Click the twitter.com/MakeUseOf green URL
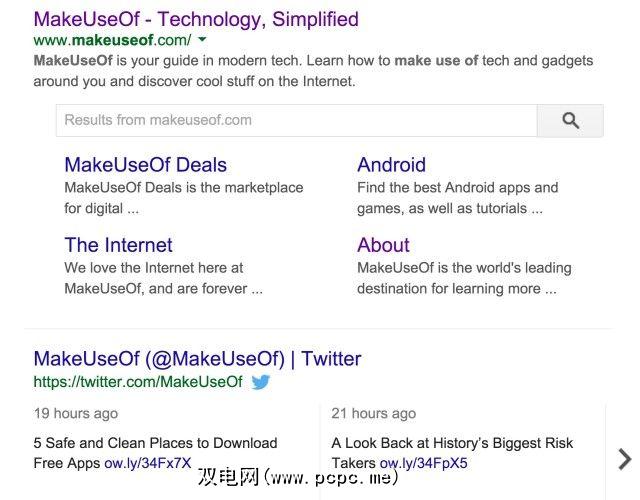This screenshot has width=640, height=500. point(138,382)
